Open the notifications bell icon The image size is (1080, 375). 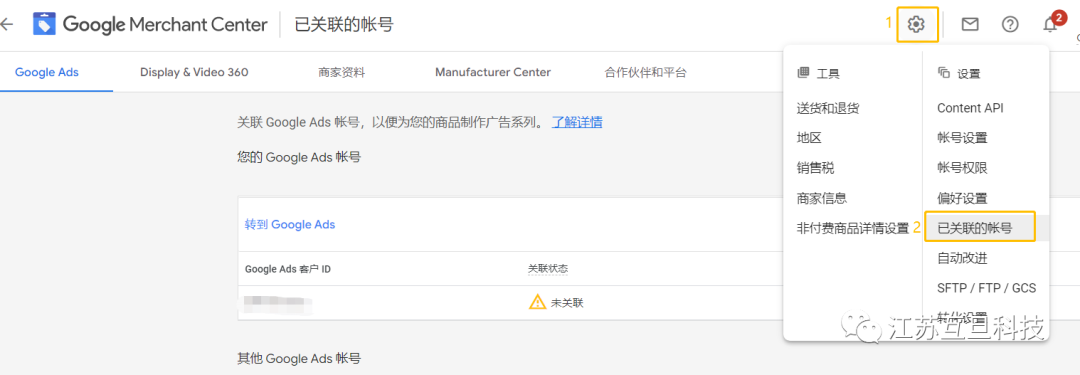[1050, 25]
